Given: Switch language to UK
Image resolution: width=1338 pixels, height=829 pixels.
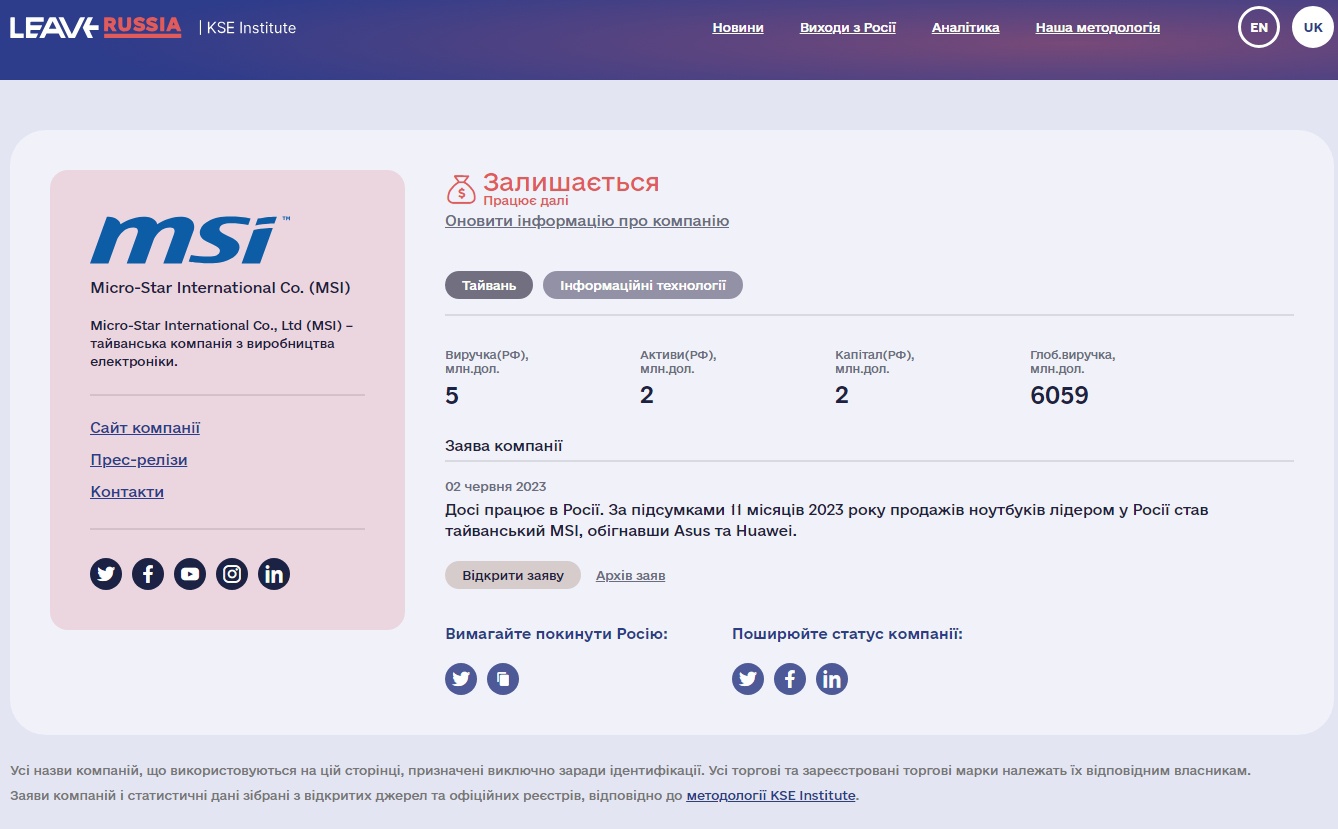Looking at the screenshot, I should (1313, 27).
